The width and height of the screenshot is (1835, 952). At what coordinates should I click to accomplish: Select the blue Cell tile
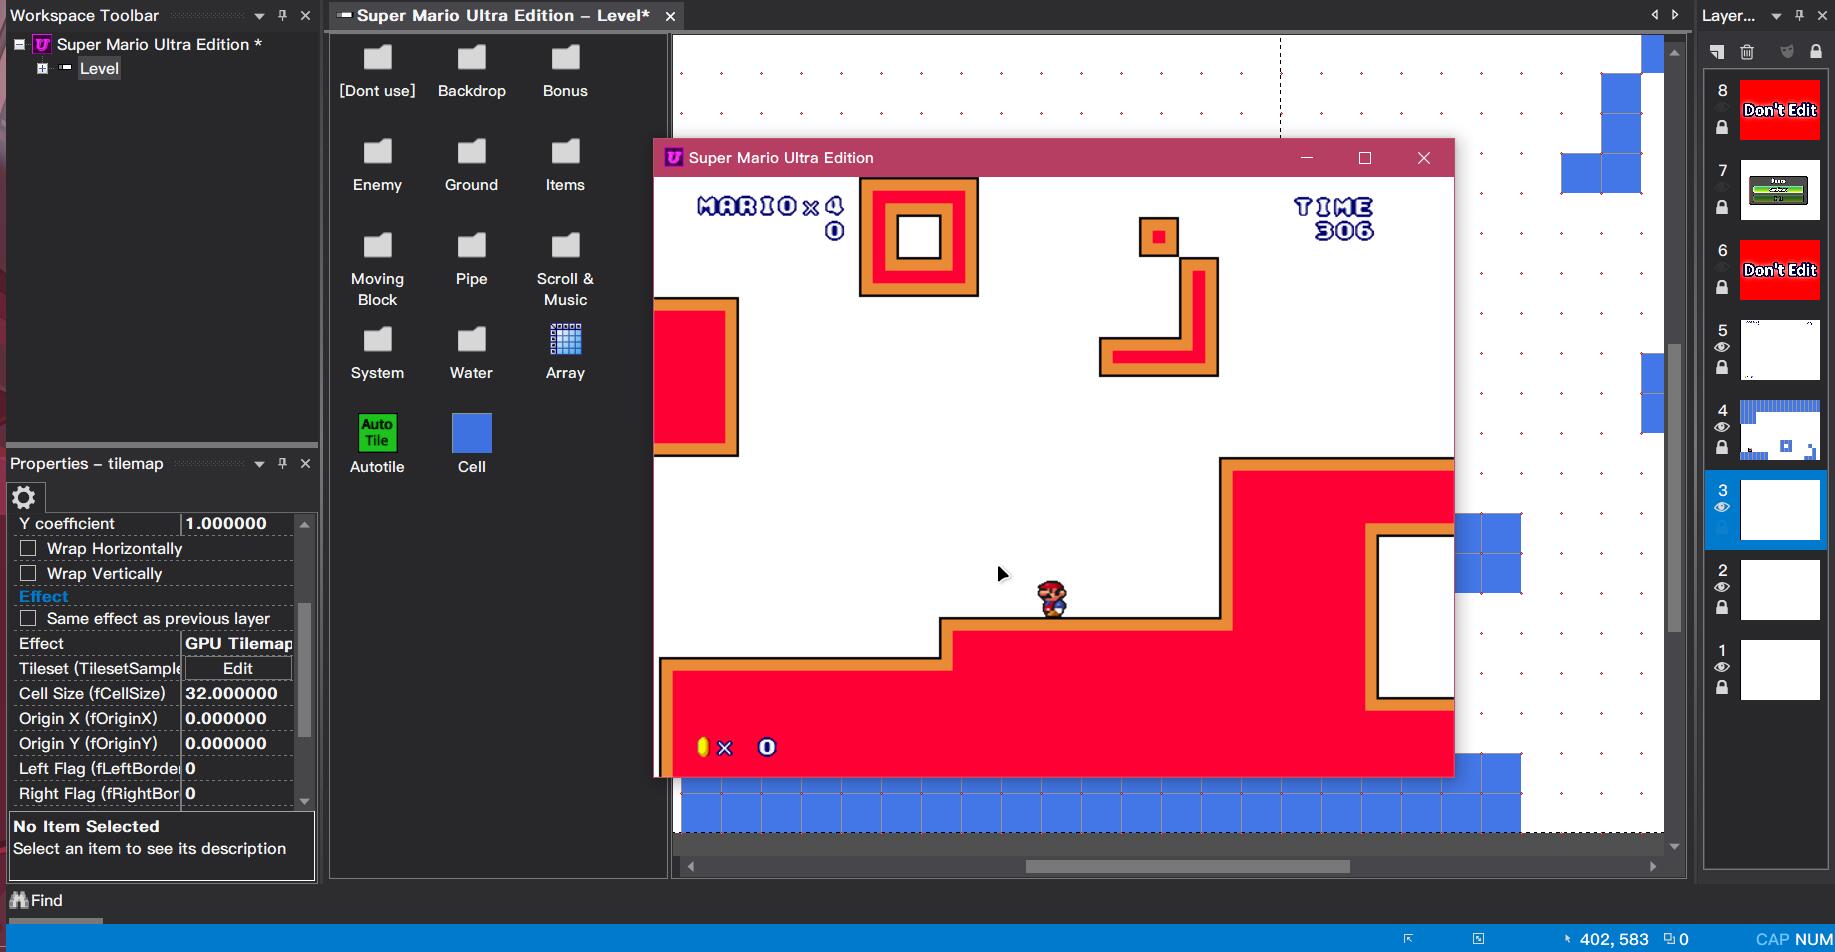pos(471,433)
